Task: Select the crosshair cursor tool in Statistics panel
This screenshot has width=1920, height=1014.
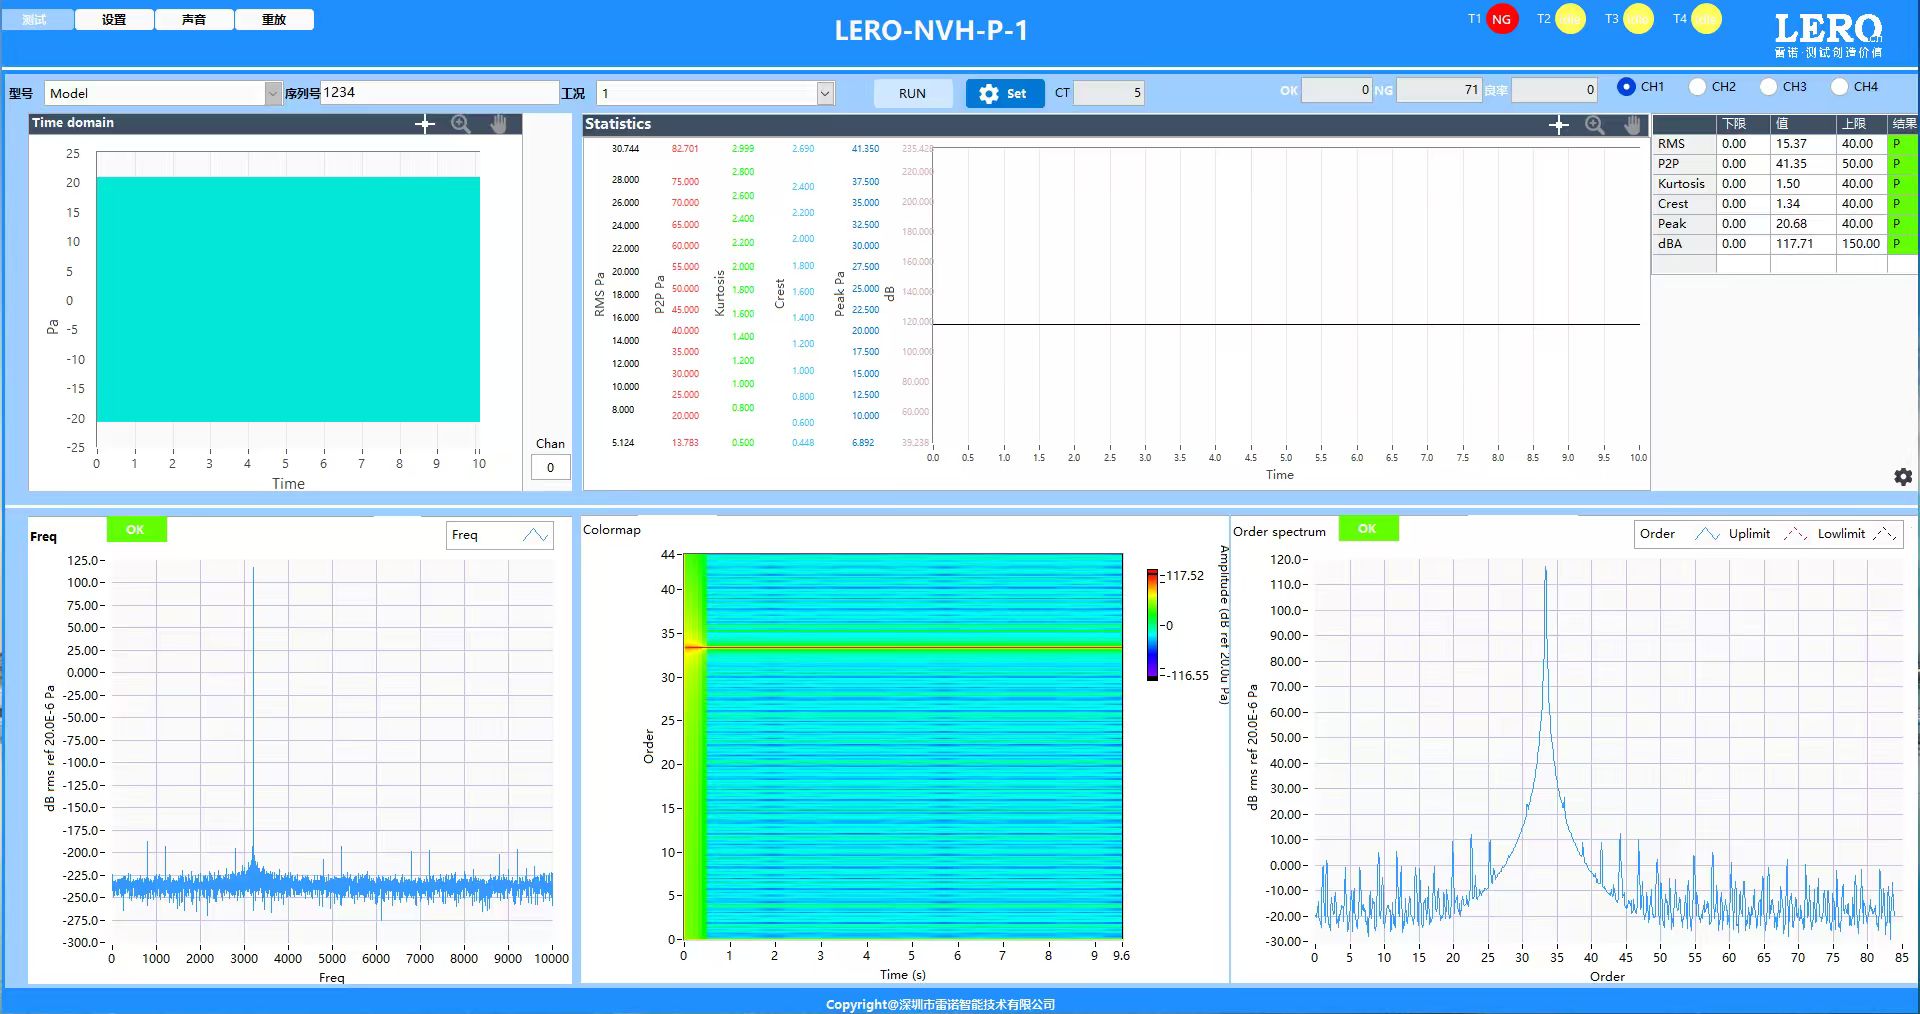Action: pos(1558,125)
